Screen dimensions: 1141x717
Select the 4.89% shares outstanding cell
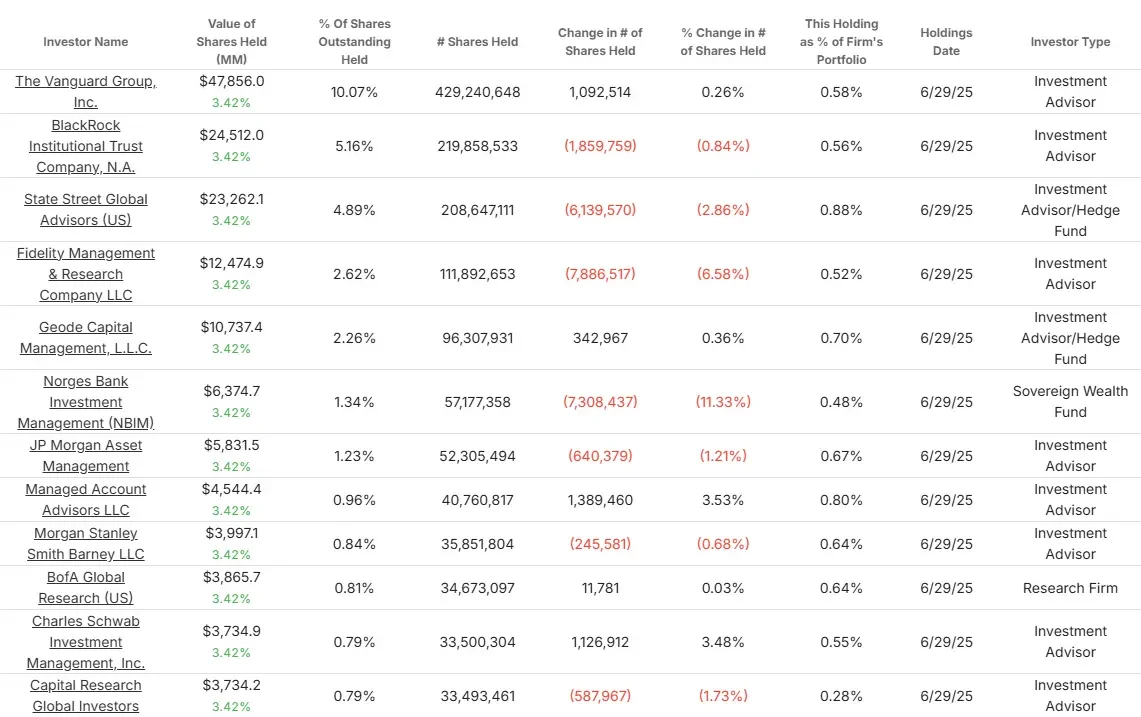354,210
